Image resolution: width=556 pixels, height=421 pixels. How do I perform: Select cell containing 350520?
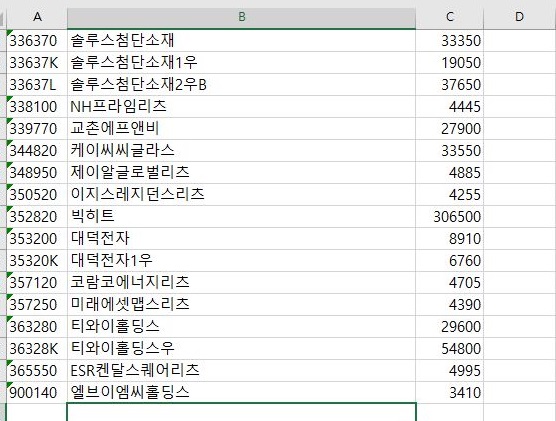click(x=37, y=195)
